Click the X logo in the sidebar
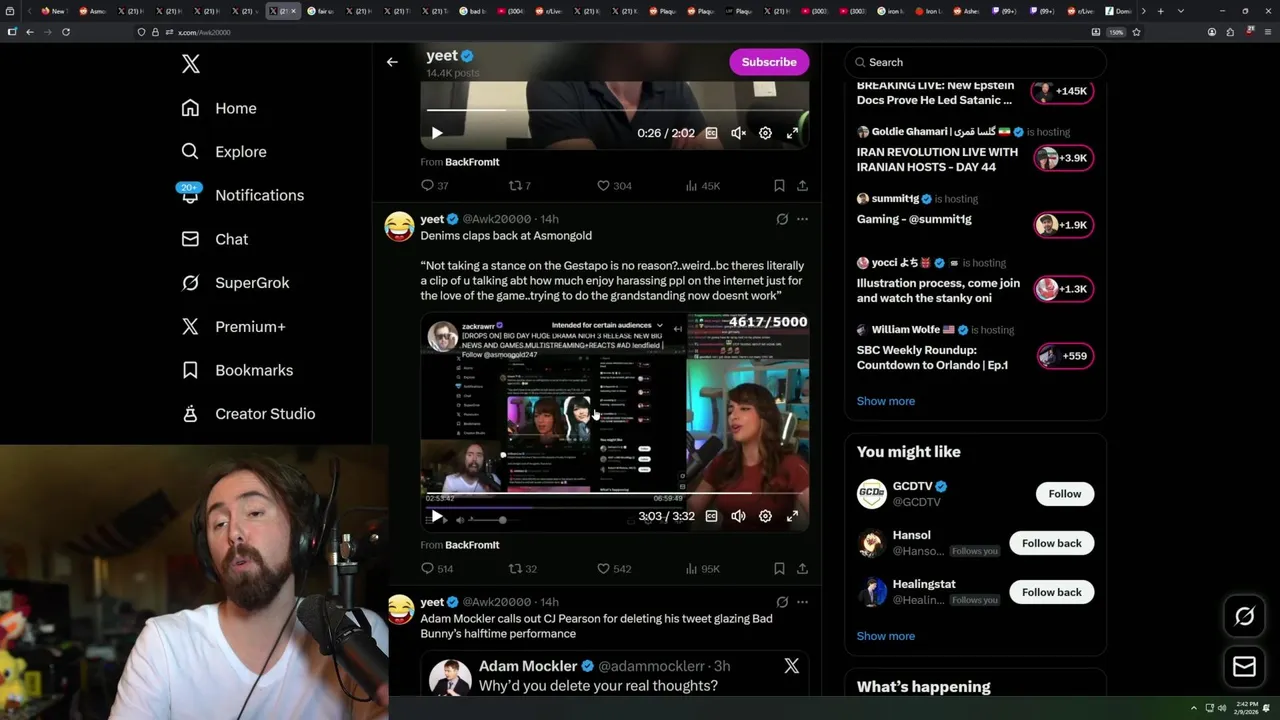The width and height of the screenshot is (1280, 720). (x=191, y=64)
